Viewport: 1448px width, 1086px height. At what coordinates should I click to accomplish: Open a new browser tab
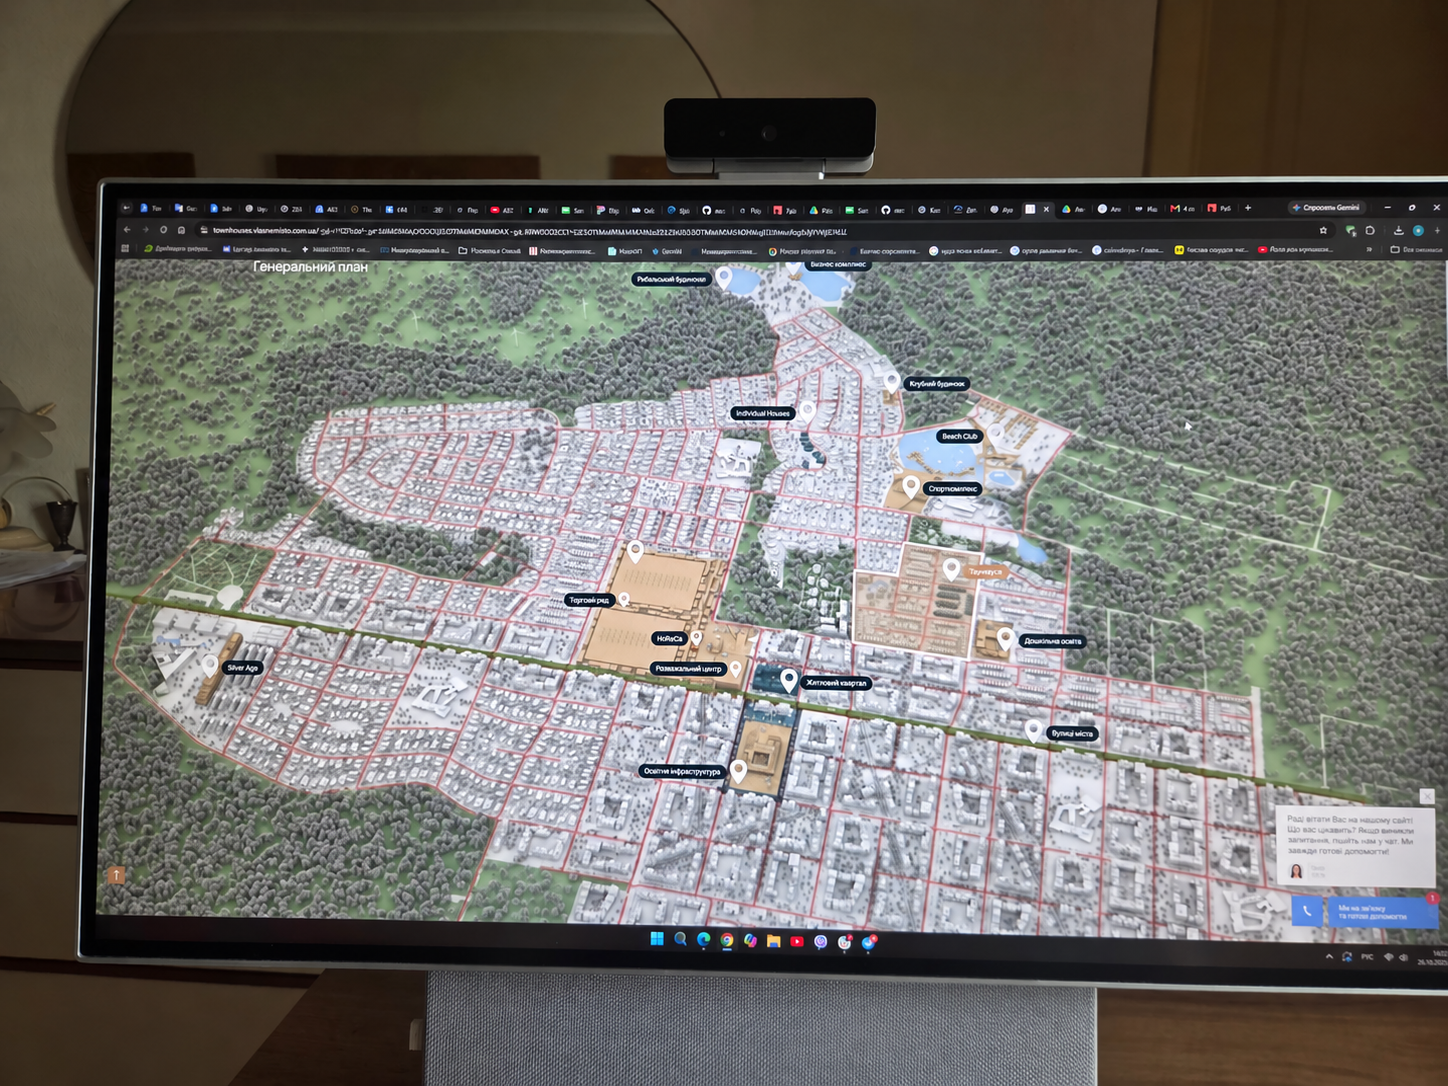point(1248,208)
